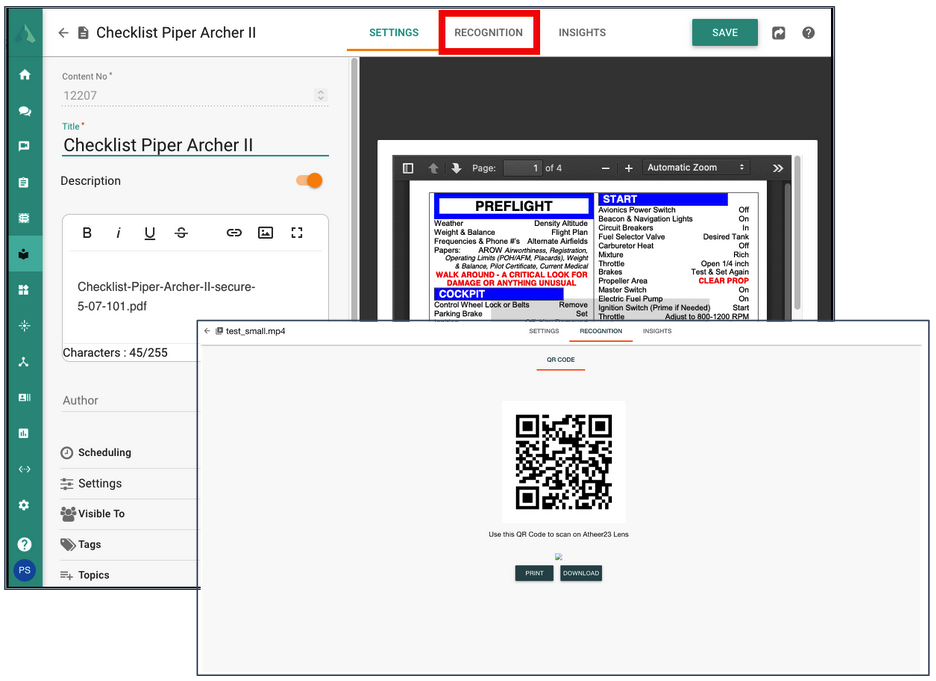
Task: Open the Automatic Zoom dropdown
Action: (696, 168)
